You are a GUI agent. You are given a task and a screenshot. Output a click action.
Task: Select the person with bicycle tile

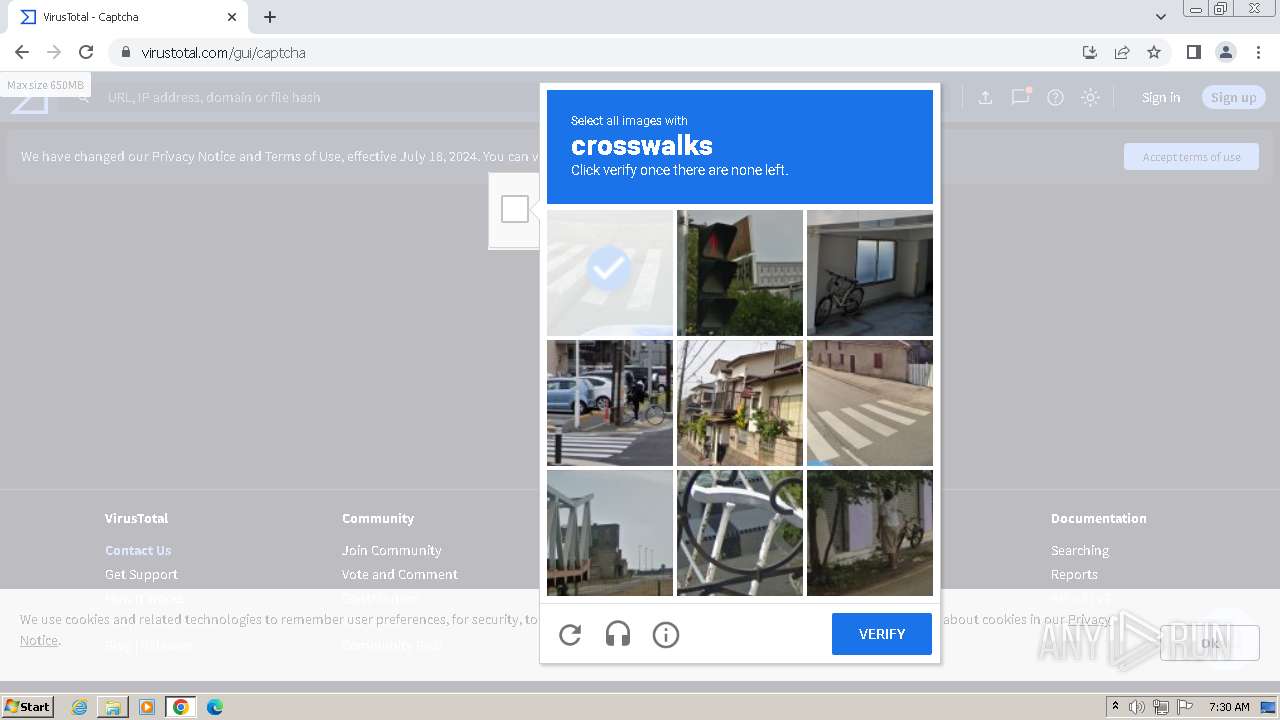pyautogui.click(x=870, y=533)
